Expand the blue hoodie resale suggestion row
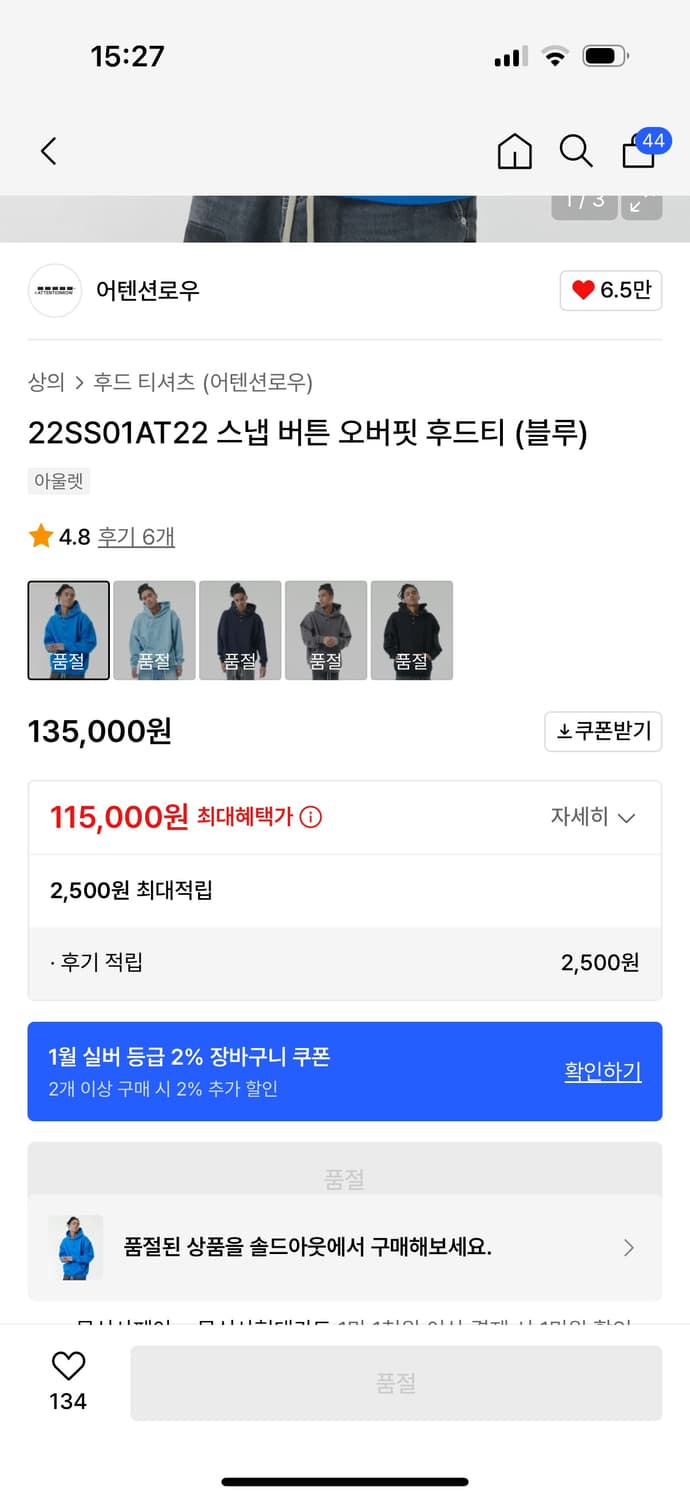 click(x=345, y=1247)
